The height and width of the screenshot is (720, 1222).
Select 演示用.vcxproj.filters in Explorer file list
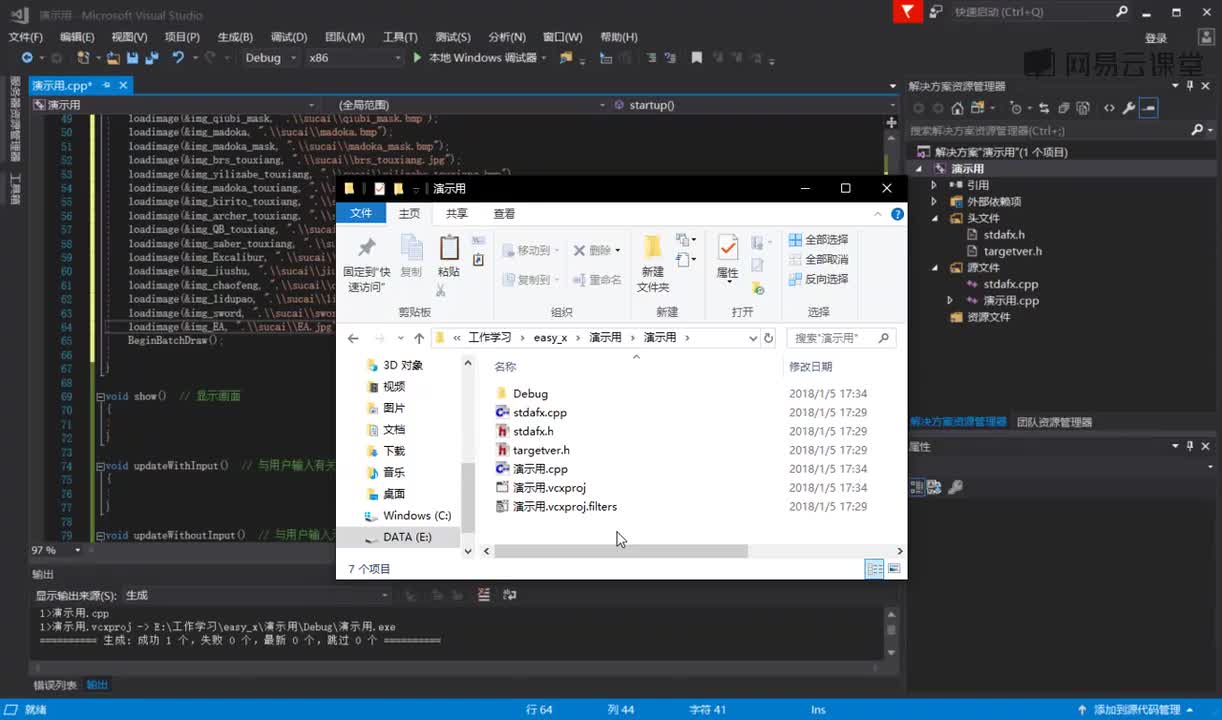point(565,507)
